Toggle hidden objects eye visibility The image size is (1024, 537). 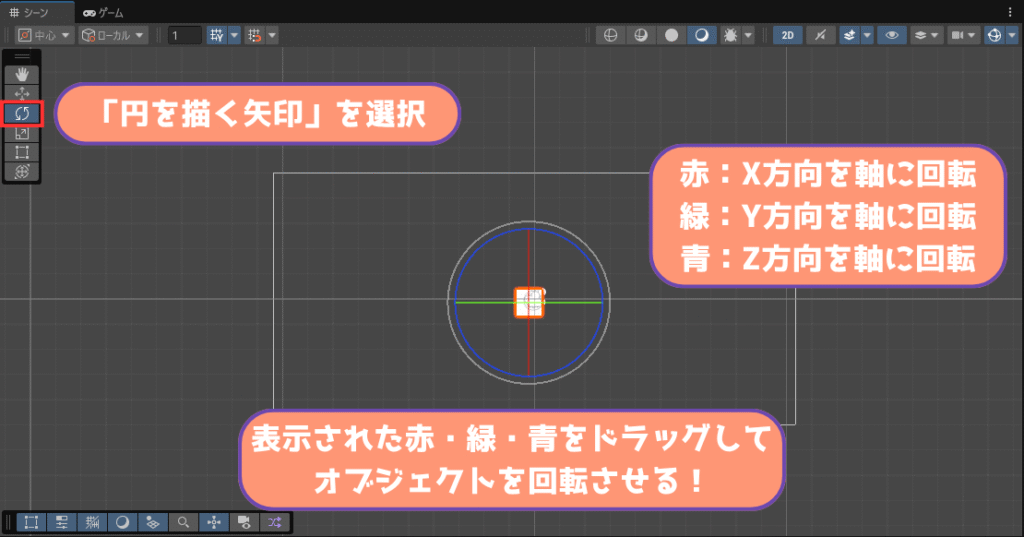pyautogui.click(x=892, y=35)
